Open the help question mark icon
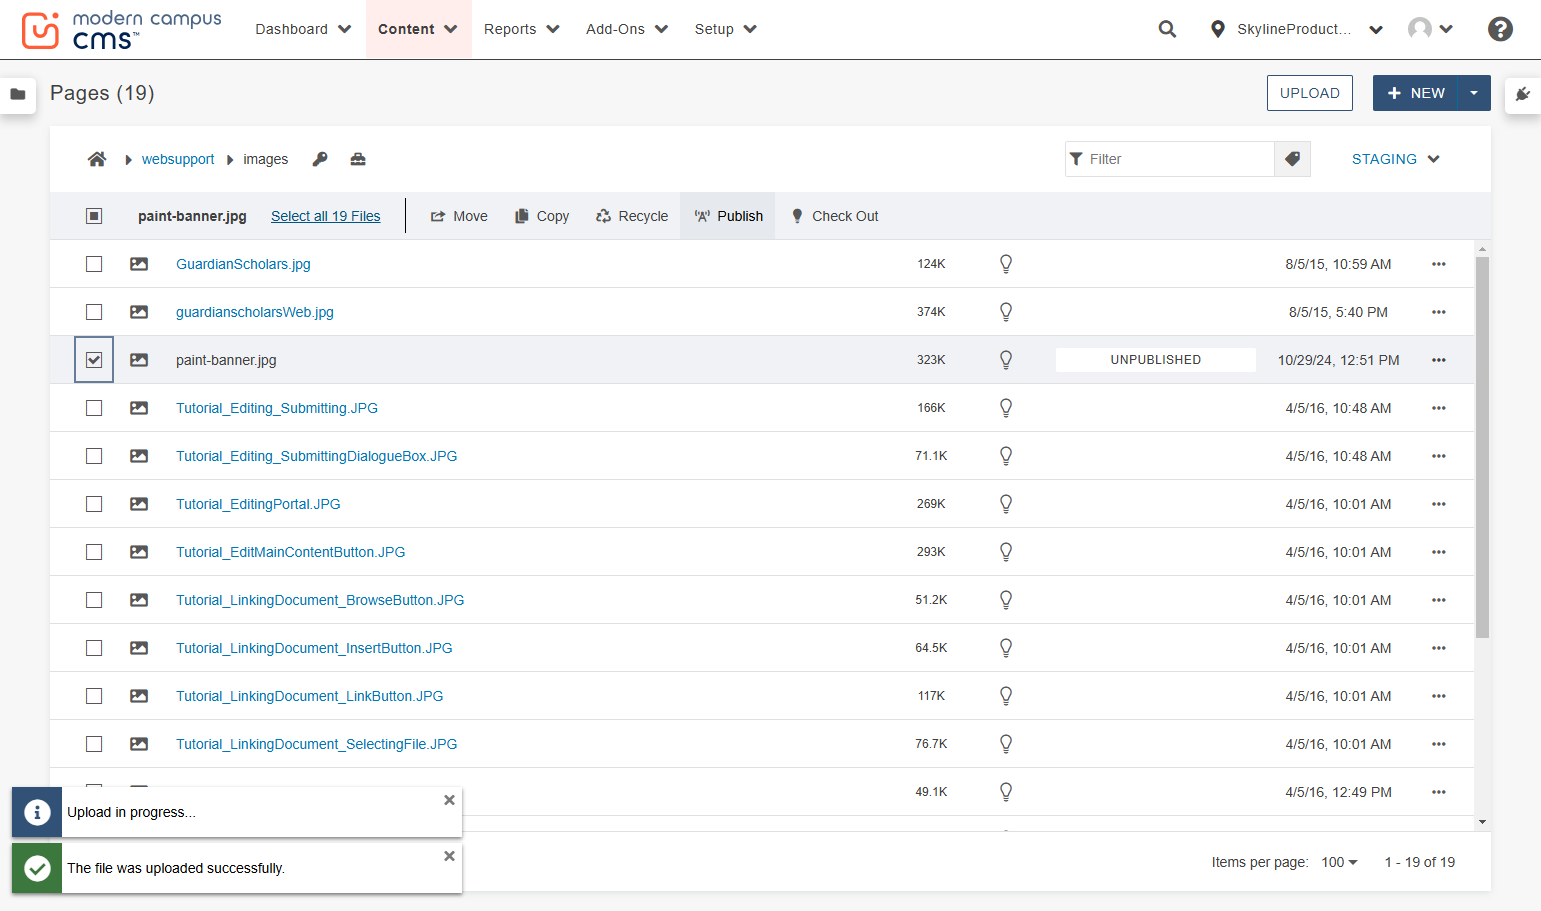This screenshot has height=911, width=1541. (x=1500, y=29)
